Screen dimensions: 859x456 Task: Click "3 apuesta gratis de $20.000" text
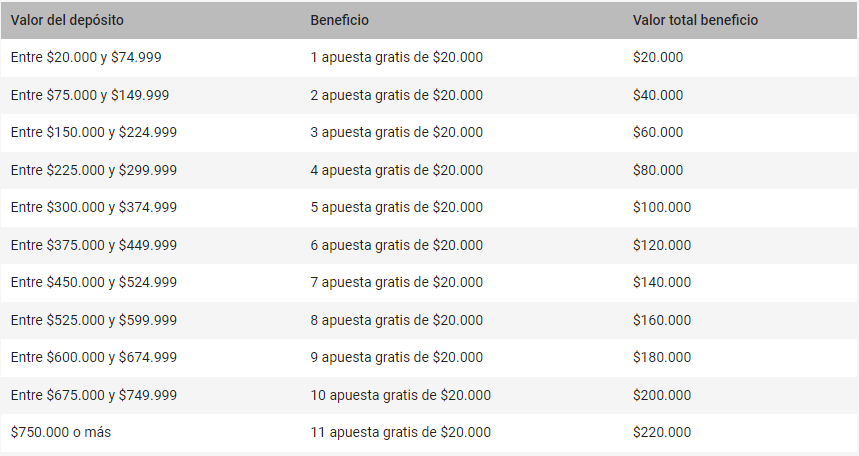(396, 132)
